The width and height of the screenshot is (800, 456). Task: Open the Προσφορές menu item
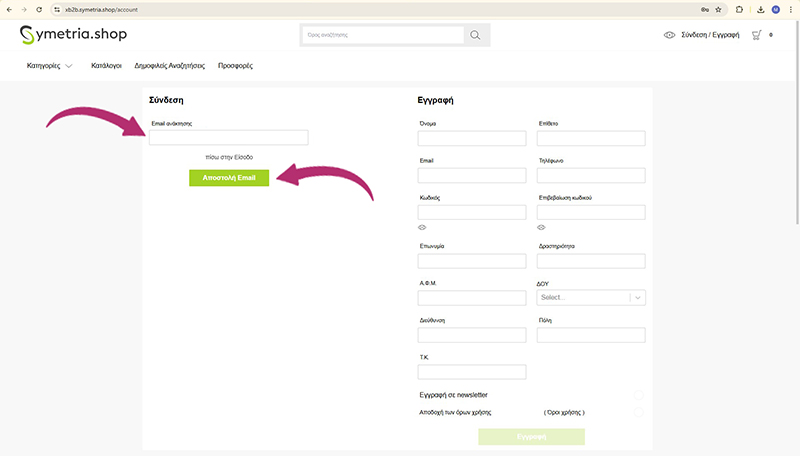click(x=235, y=65)
